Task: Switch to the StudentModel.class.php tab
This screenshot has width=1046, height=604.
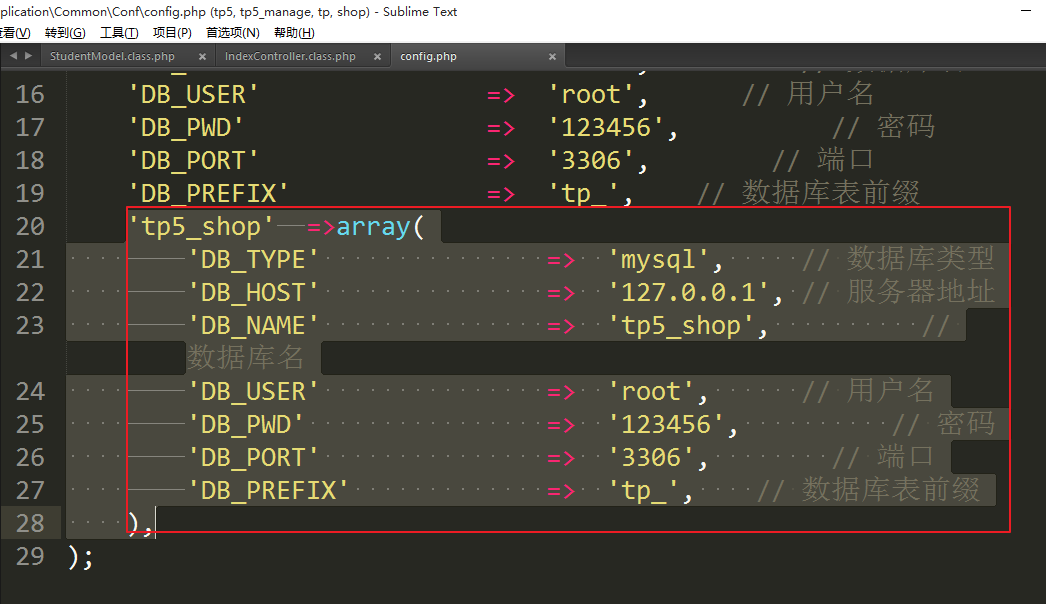Action: click(x=112, y=57)
